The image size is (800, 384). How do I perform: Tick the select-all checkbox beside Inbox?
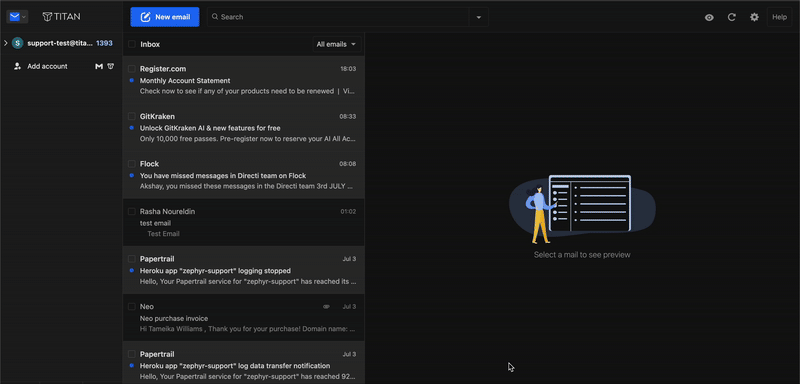[132, 44]
